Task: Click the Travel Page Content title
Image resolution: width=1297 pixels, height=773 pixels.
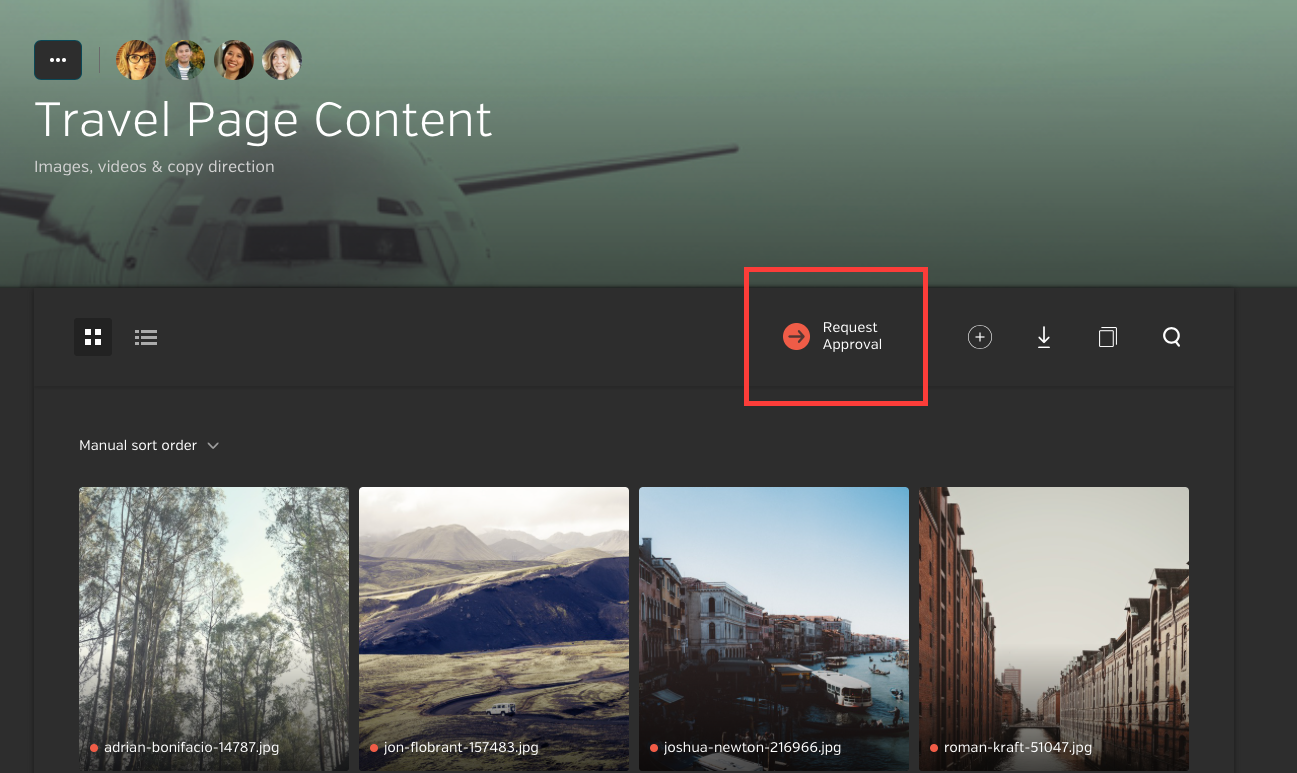Action: pos(263,119)
